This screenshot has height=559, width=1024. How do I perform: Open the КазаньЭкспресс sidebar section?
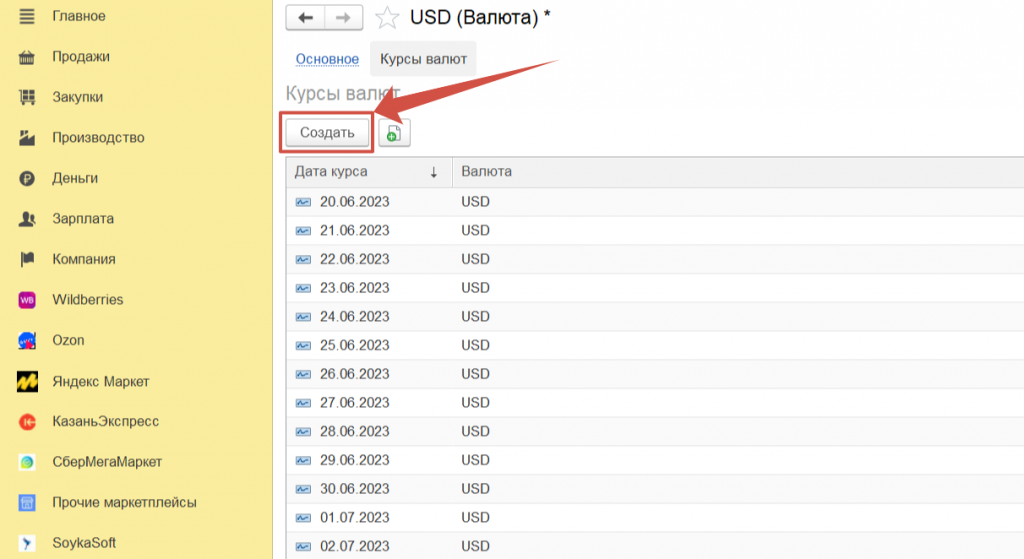pyautogui.click(x=105, y=422)
